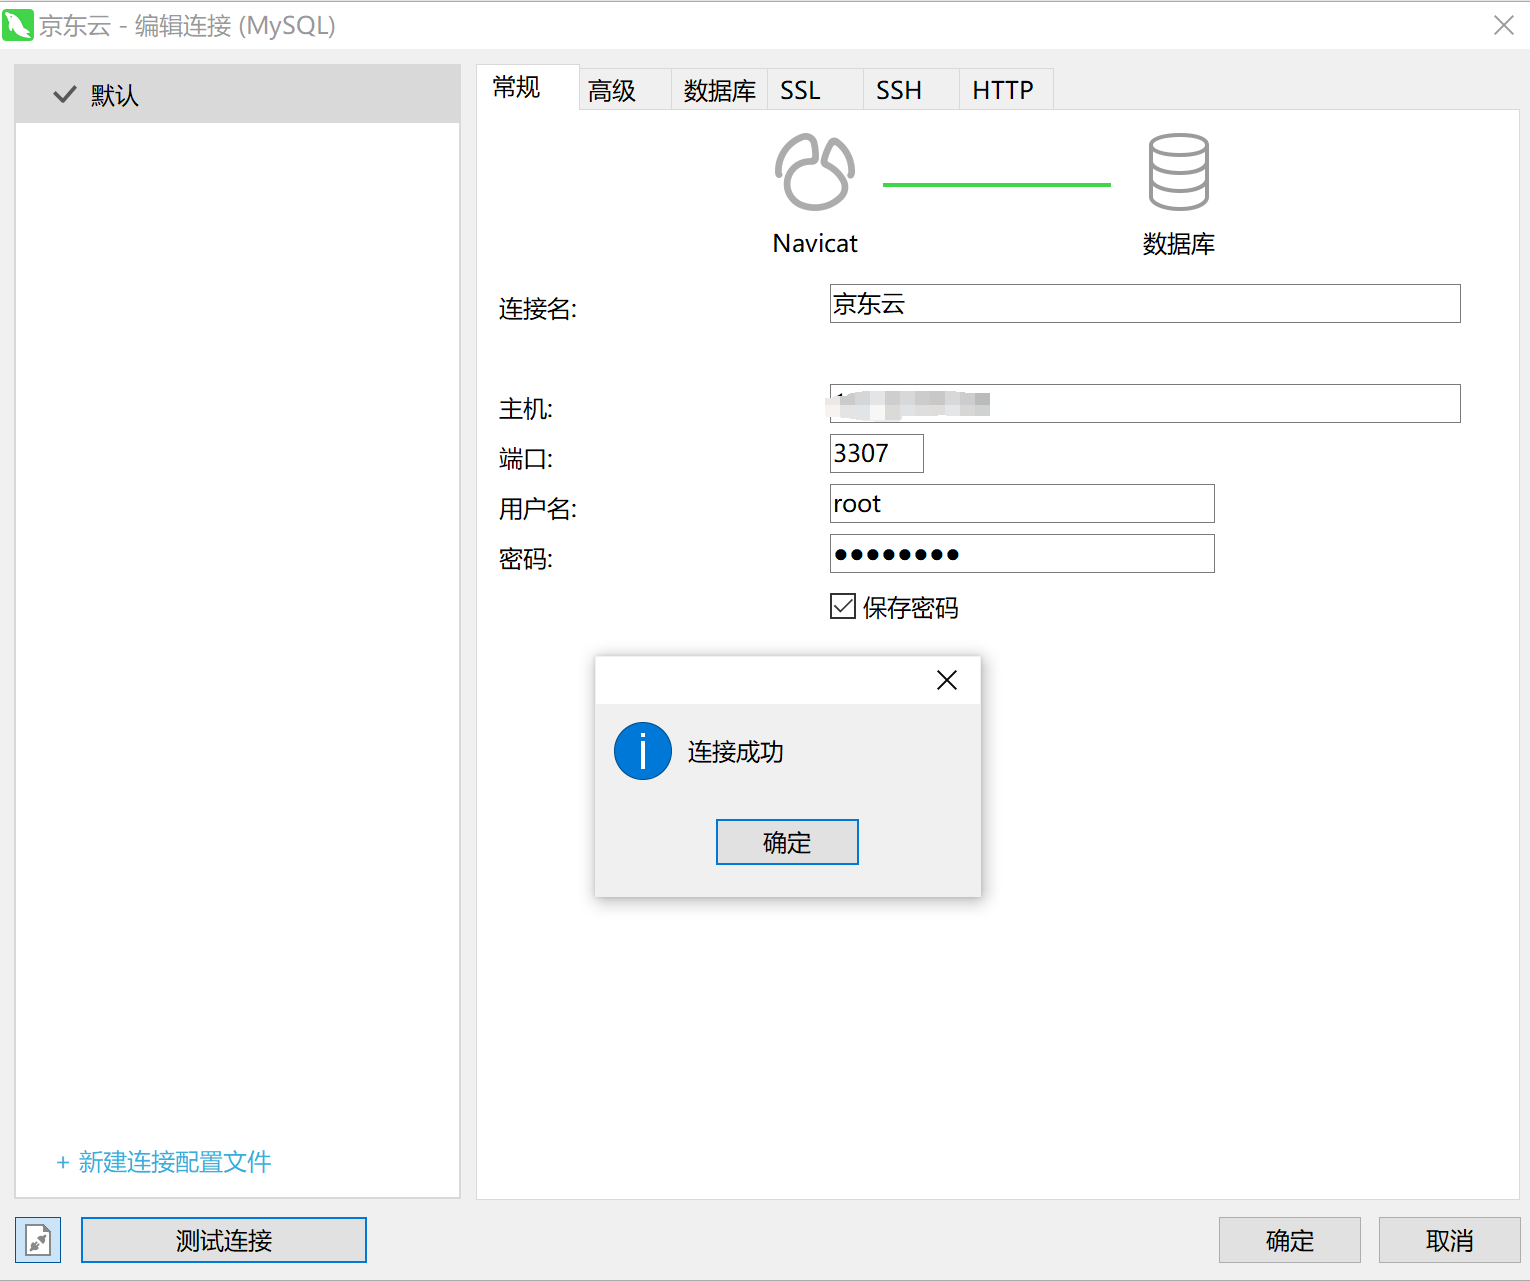This screenshot has width=1530, height=1281.
Task: Switch to the SSL tab
Action: click(x=800, y=91)
